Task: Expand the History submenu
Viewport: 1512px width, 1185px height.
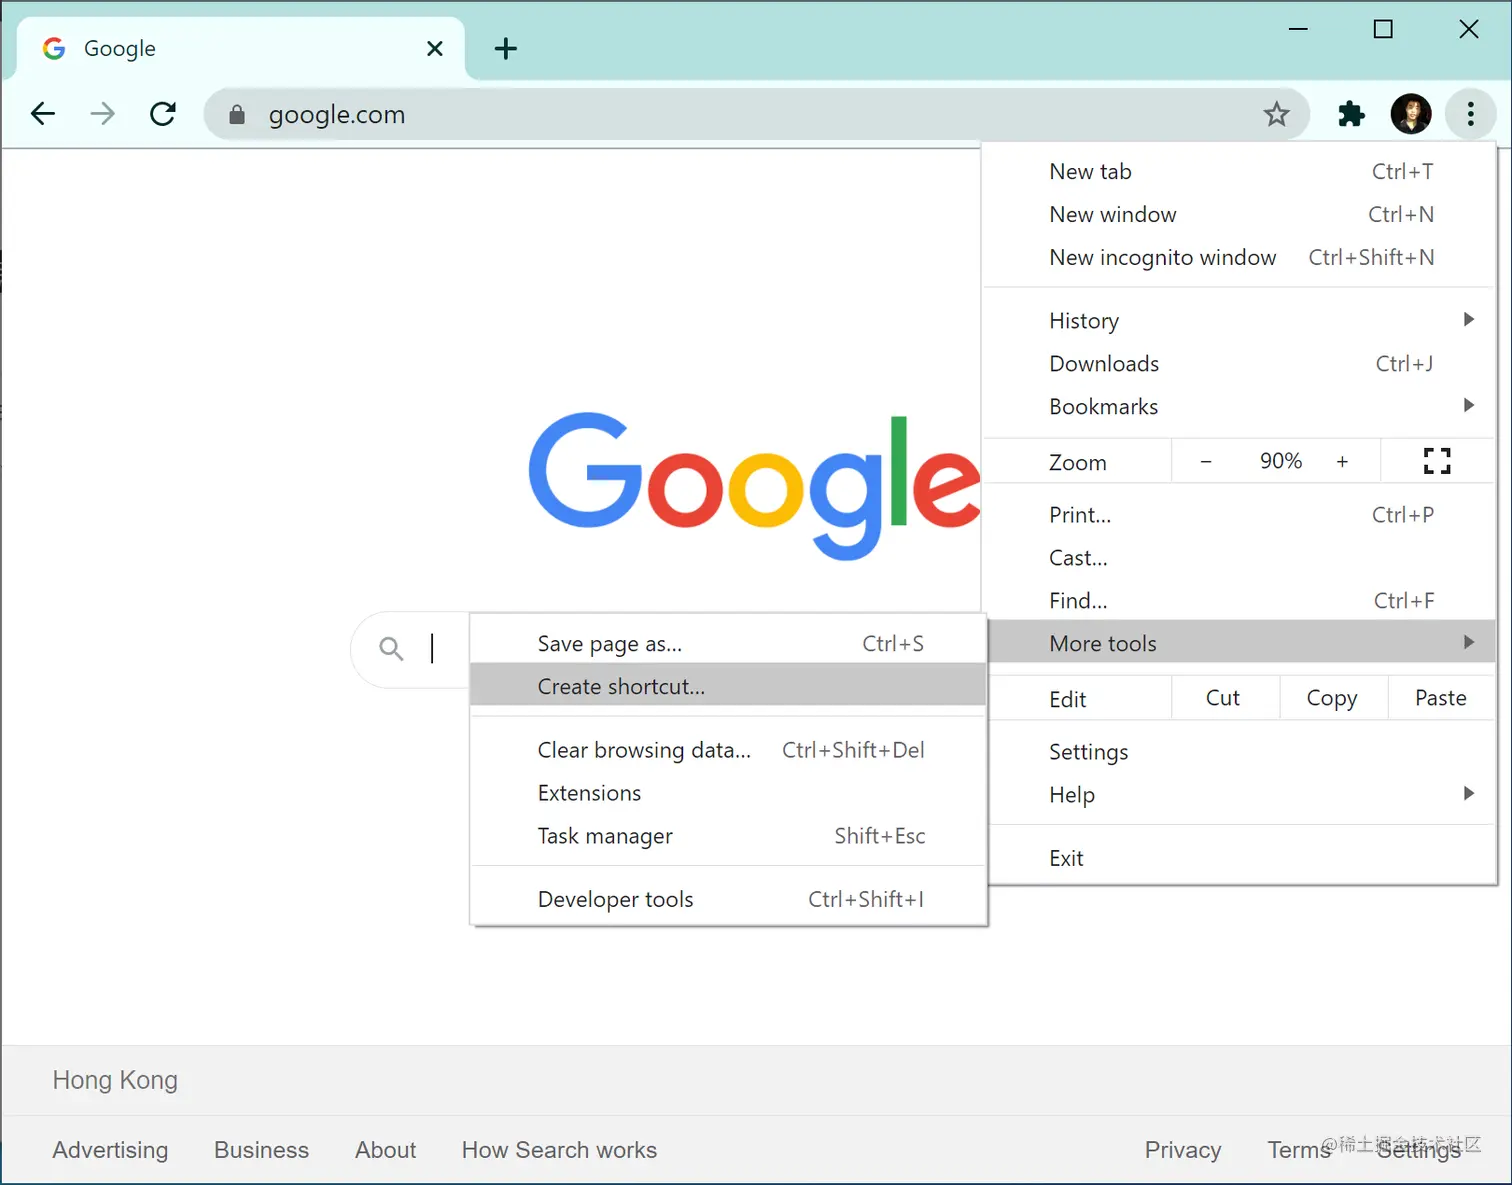Action: [x=1240, y=321]
